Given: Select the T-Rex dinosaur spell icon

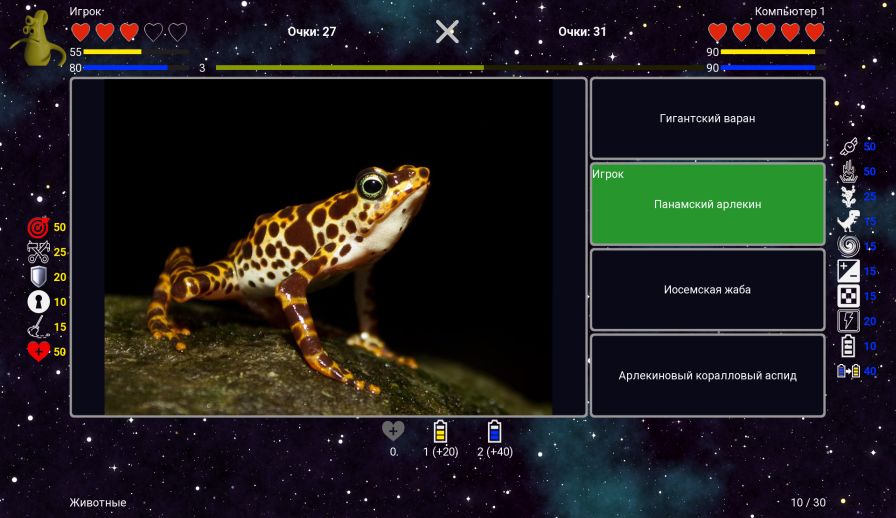Looking at the screenshot, I should coord(848,221).
